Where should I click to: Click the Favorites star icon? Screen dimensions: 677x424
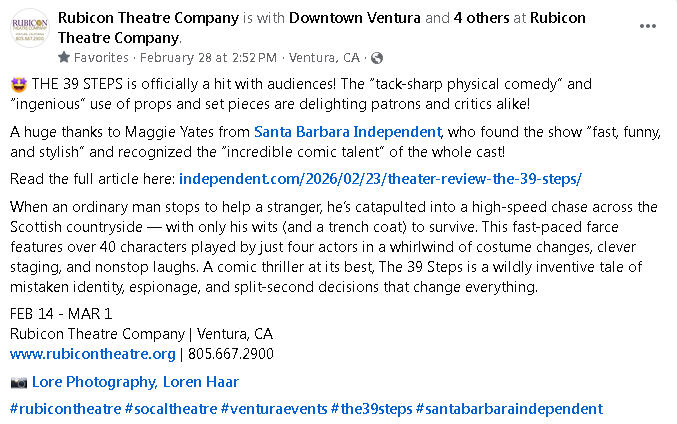[x=65, y=58]
